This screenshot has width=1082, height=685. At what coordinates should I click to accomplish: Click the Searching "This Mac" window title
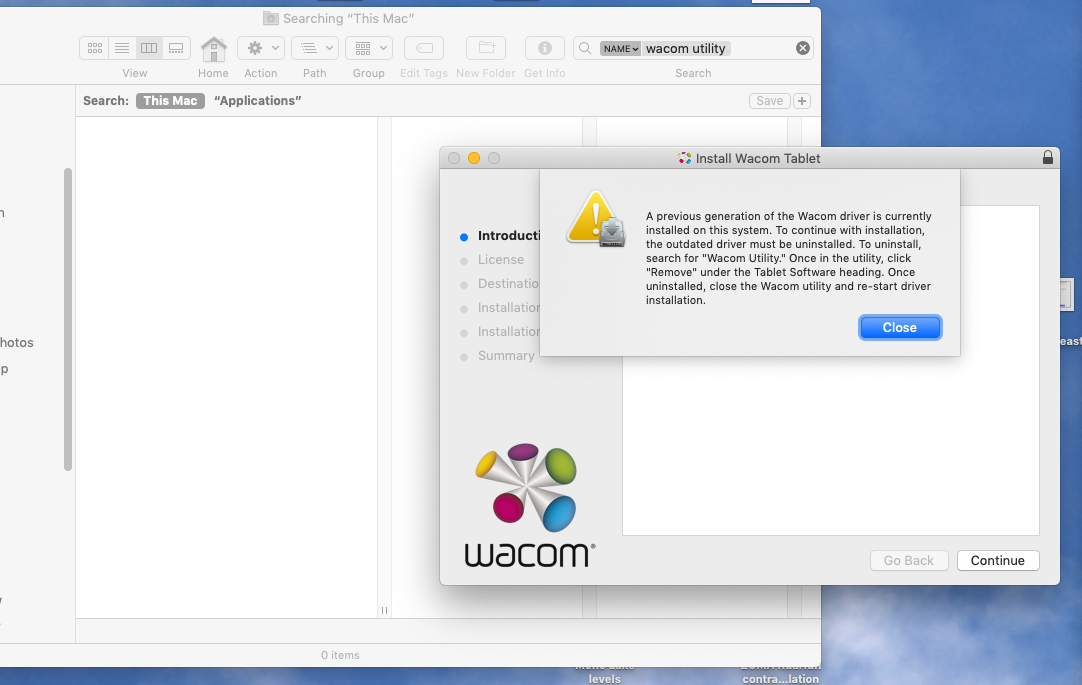[x=348, y=19]
